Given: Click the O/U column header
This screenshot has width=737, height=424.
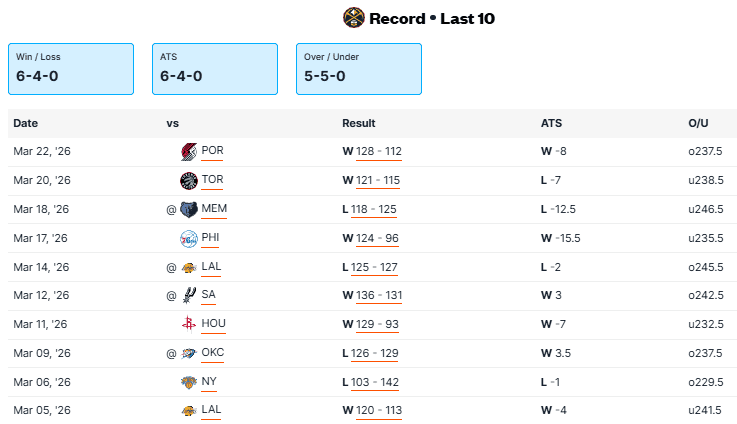Looking at the screenshot, I should point(698,123).
